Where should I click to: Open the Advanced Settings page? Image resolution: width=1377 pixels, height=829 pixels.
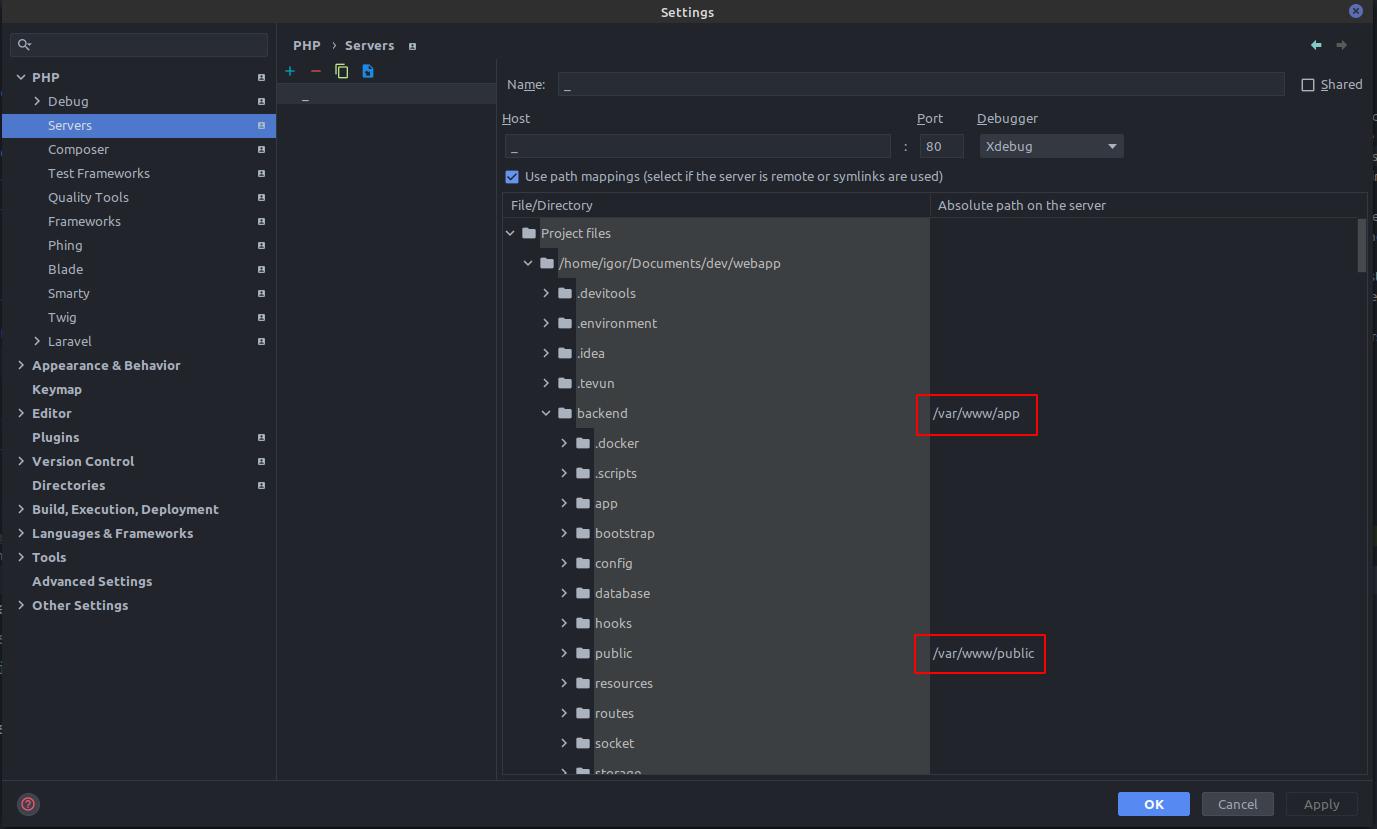[x=92, y=581]
